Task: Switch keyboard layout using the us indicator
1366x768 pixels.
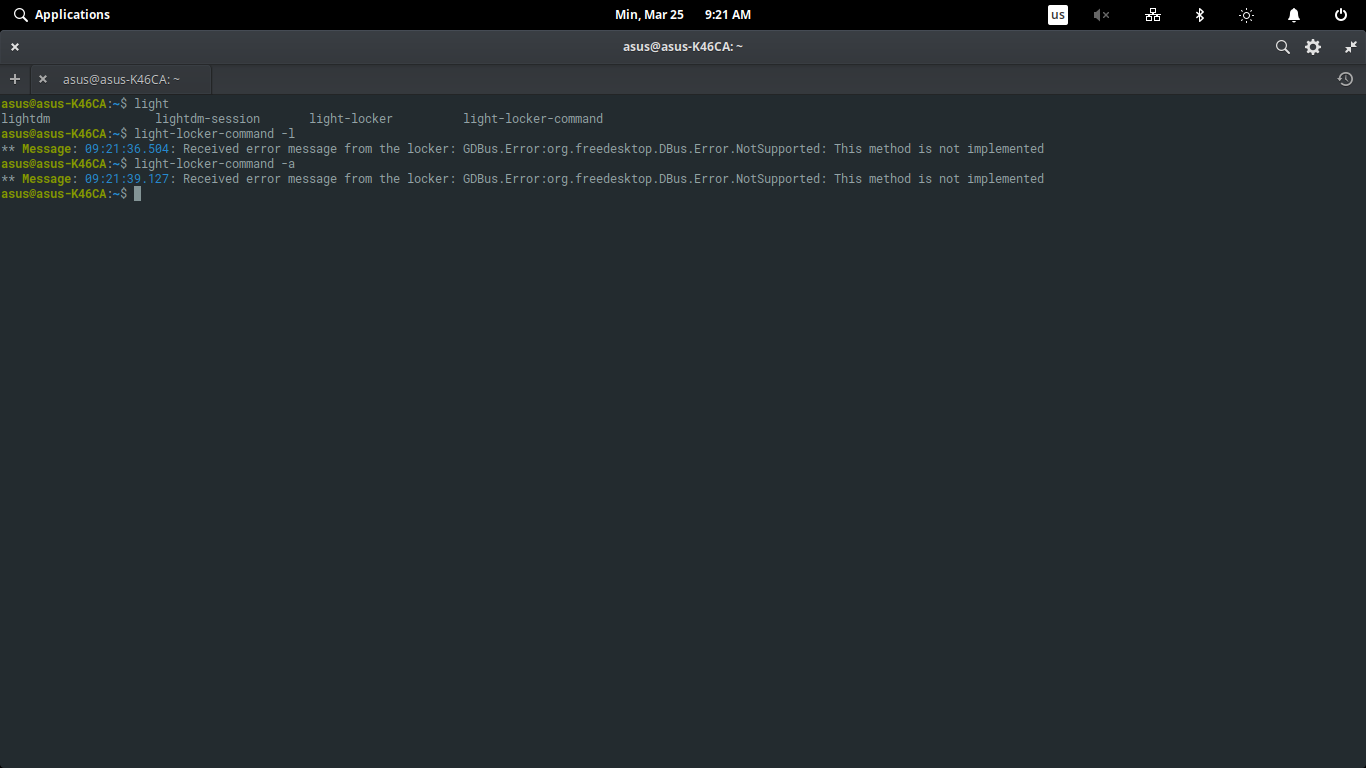Action: pos(1057,14)
